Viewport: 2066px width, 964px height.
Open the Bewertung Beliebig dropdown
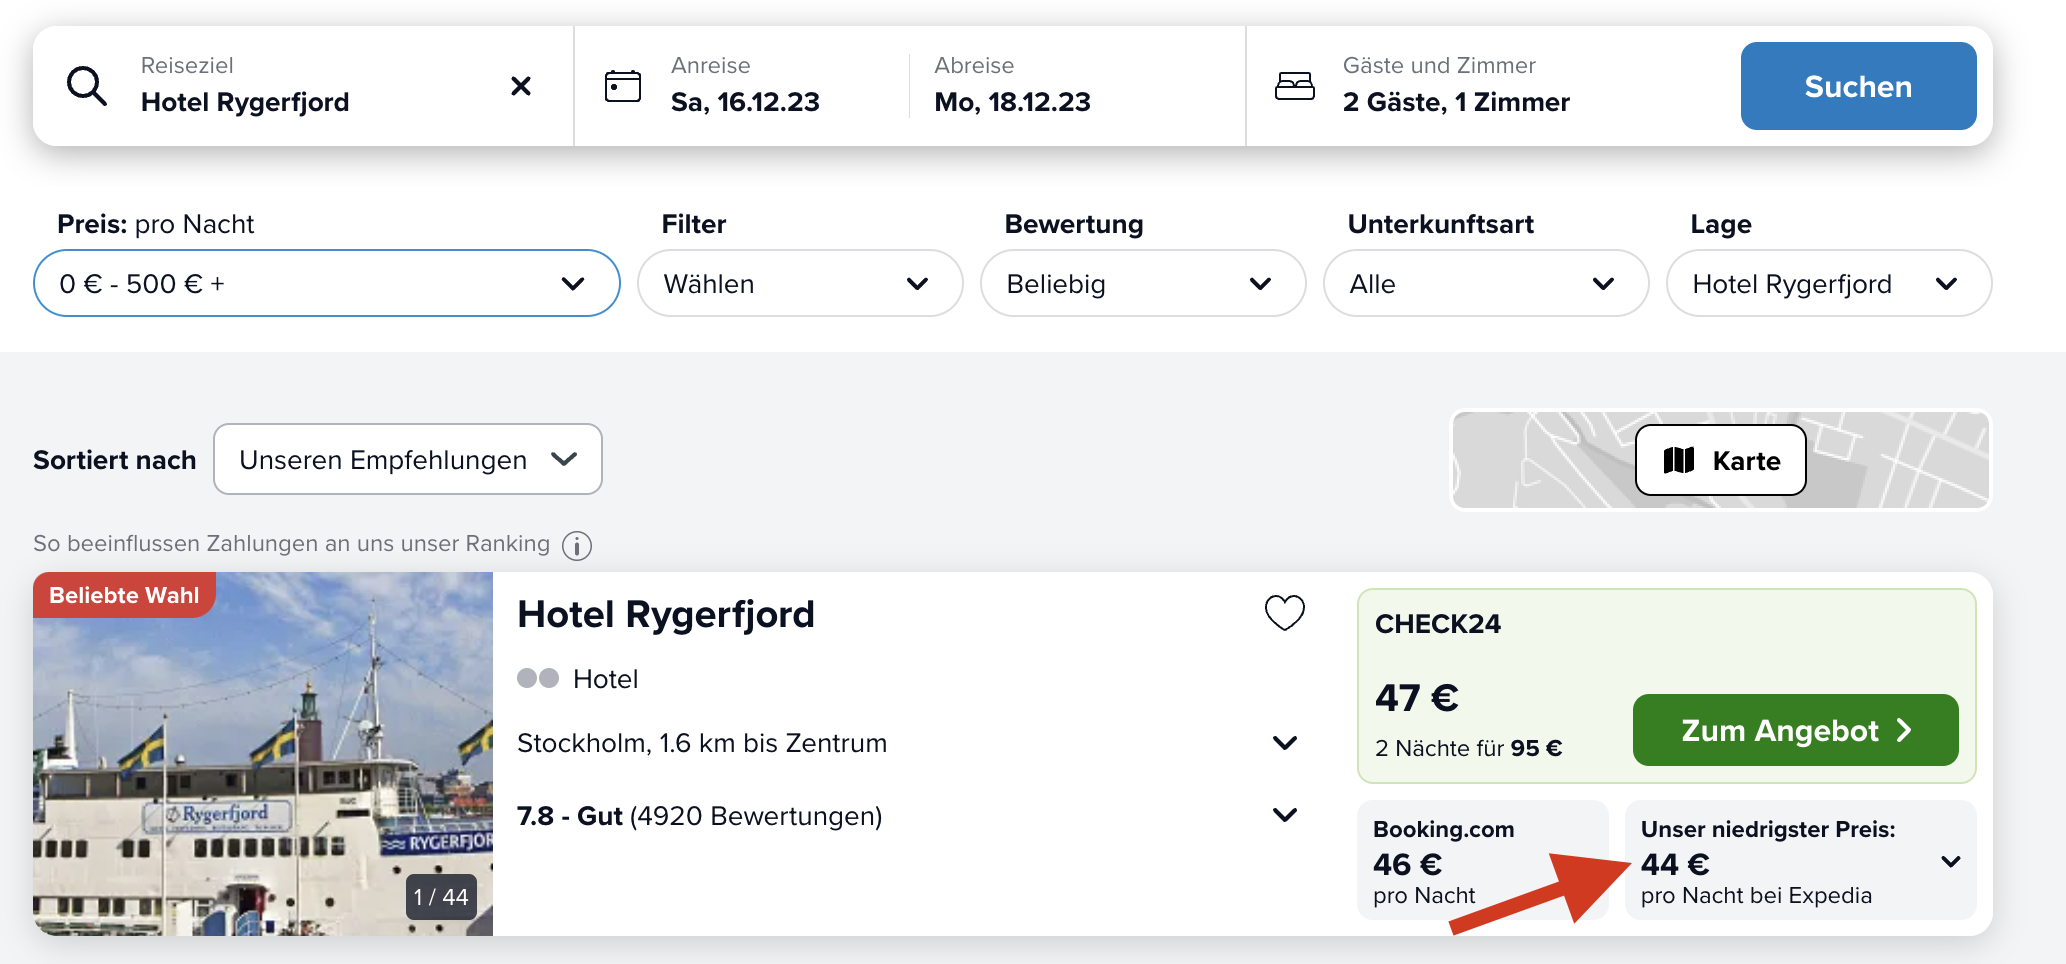click(1143, 283)
